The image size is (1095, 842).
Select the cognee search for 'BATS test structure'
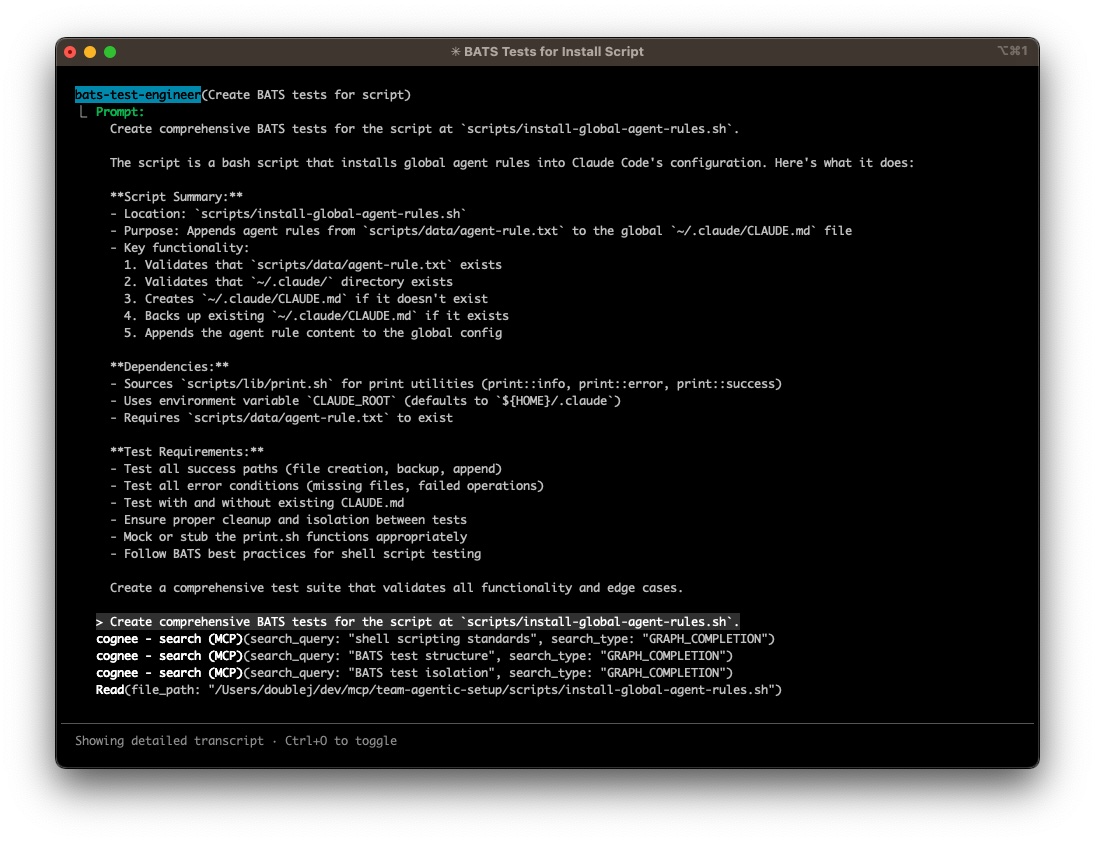414,656
